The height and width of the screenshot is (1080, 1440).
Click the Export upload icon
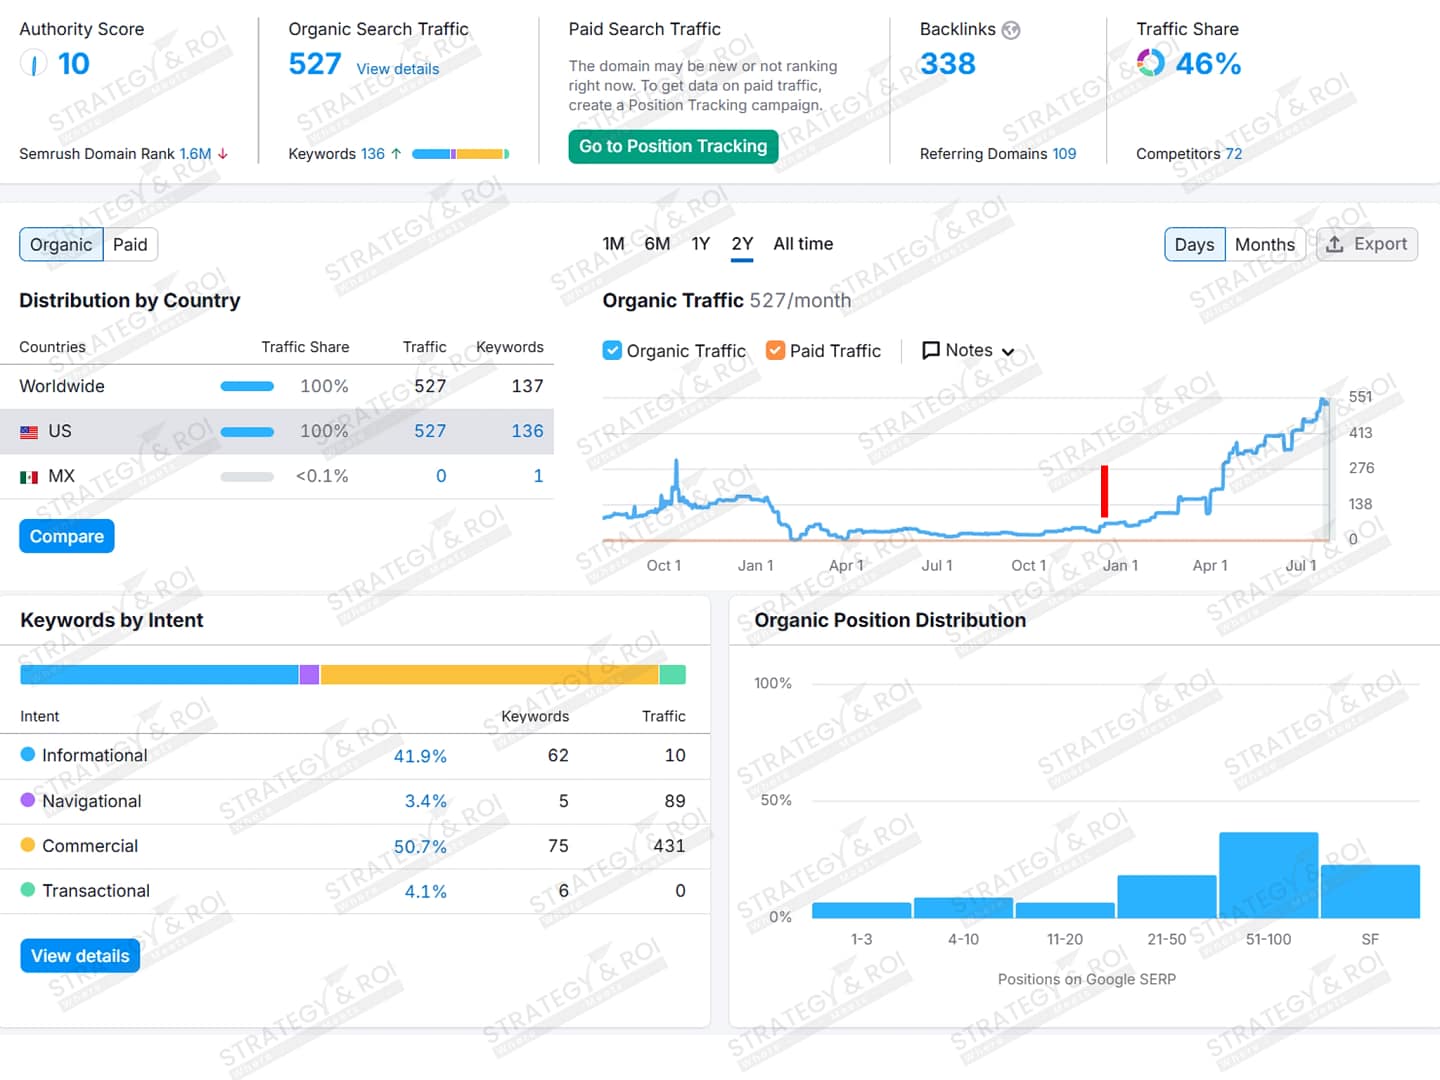click(1335, 244)
